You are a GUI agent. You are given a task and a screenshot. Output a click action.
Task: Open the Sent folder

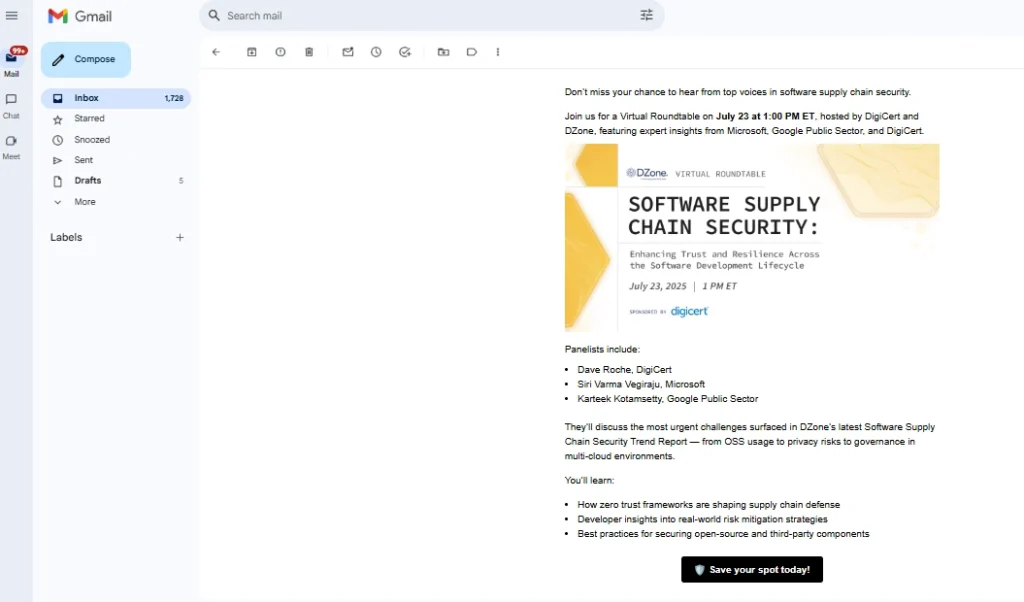click(x=116, y=160)
